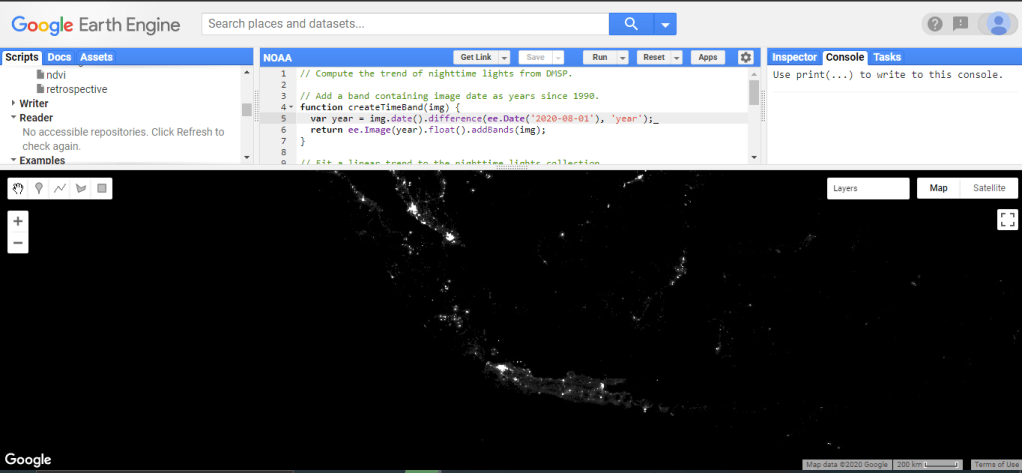The image size is (1022, 473).
Task: Click the code editor vertical scrollbar
Action: pyautogui.click(x=753, y=92)
